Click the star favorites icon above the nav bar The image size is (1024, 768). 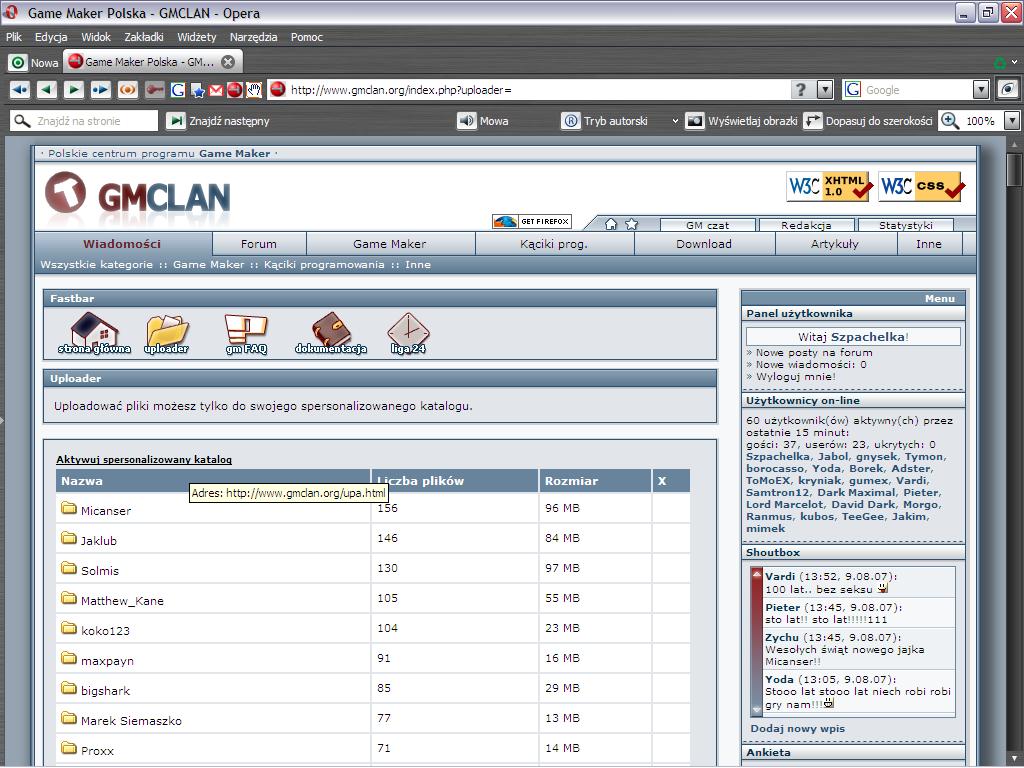point(632,224)
